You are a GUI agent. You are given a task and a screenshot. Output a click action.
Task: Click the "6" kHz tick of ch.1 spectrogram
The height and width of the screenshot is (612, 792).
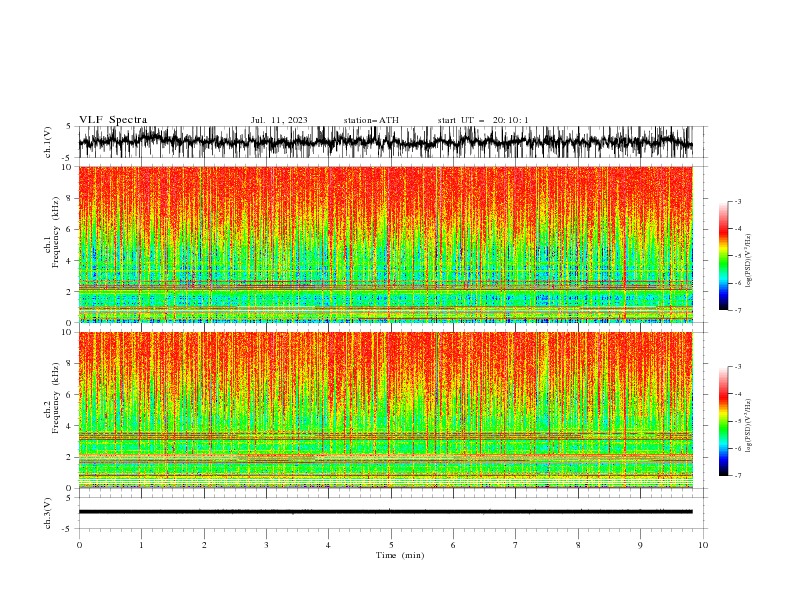pyautogui.click(x=69, y=229)
